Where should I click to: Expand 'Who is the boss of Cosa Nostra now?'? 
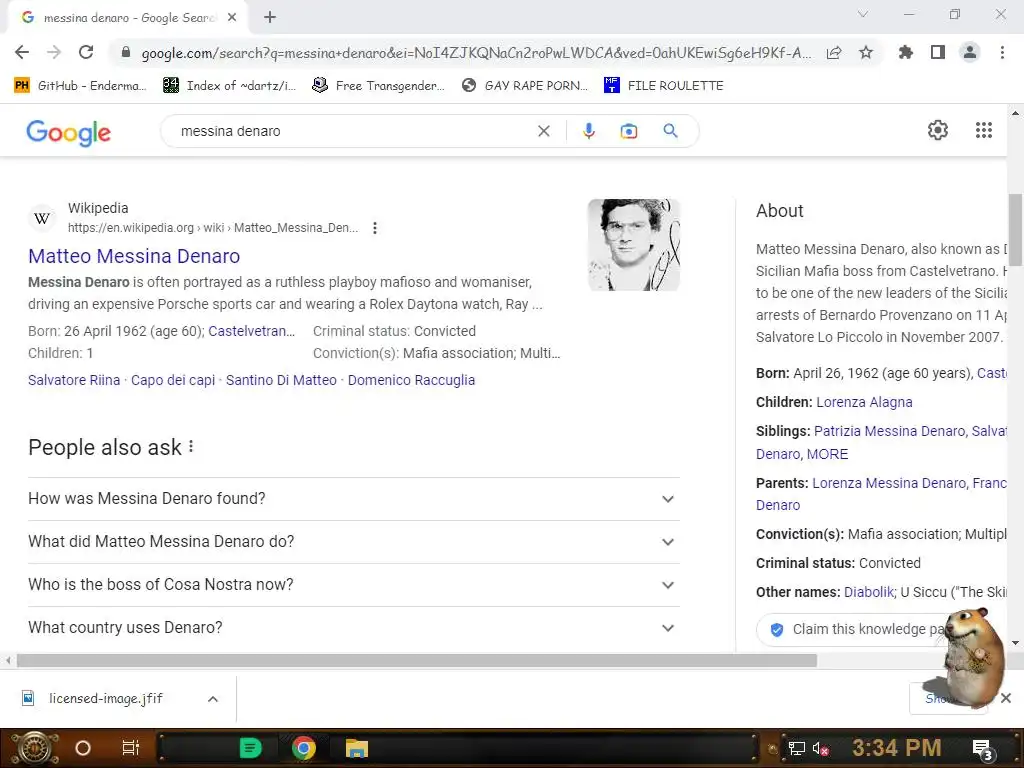[x=353, y=585]
